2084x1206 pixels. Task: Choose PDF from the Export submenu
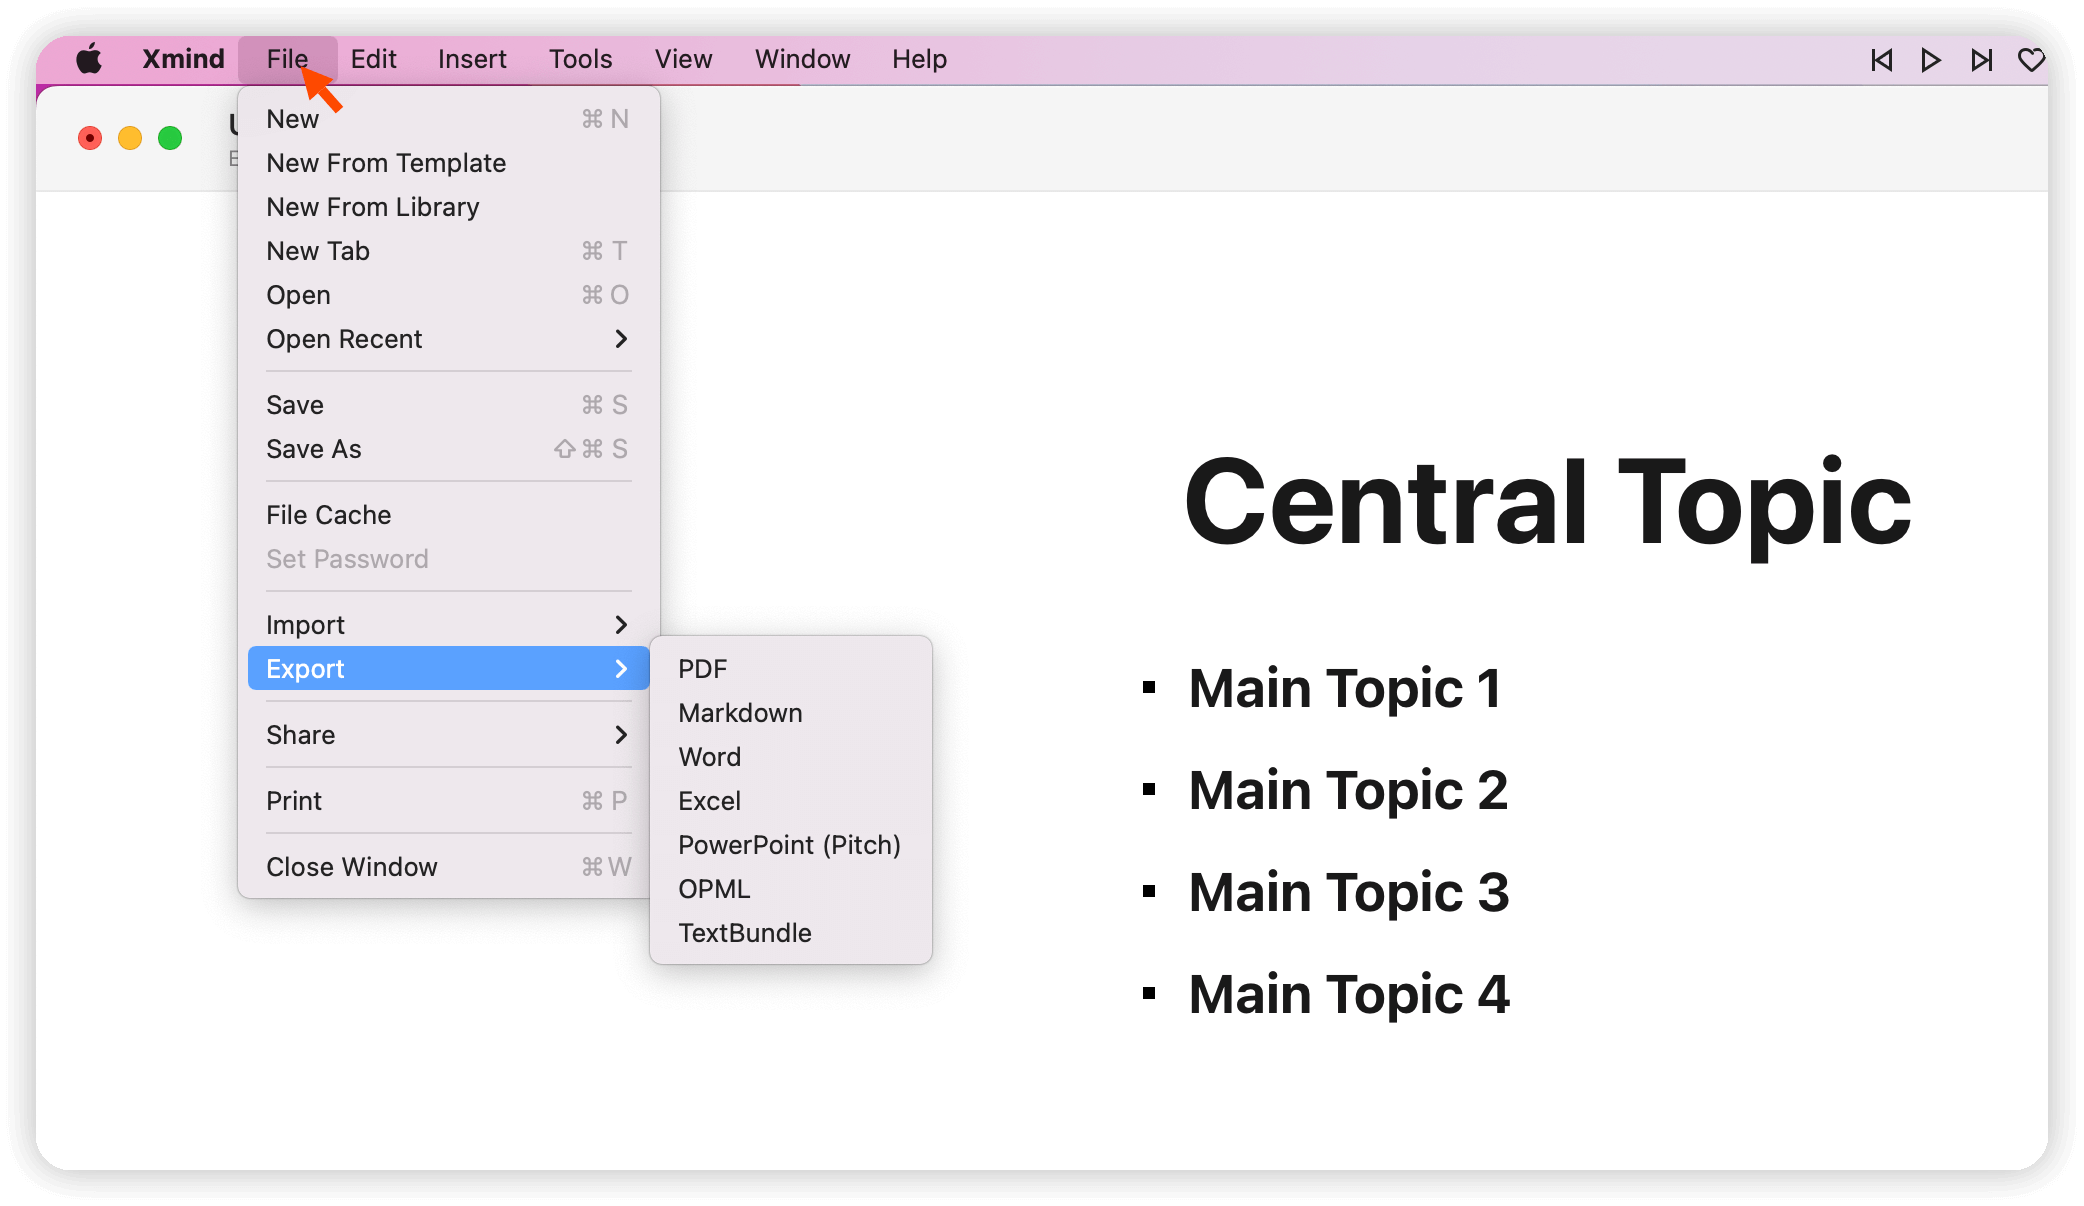click(x=702, y=669)
